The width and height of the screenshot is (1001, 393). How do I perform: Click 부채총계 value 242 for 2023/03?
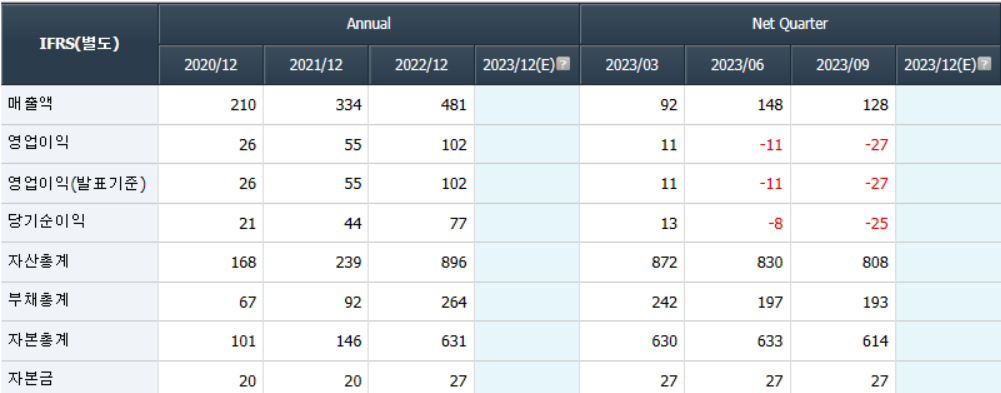tap(665, 302)
